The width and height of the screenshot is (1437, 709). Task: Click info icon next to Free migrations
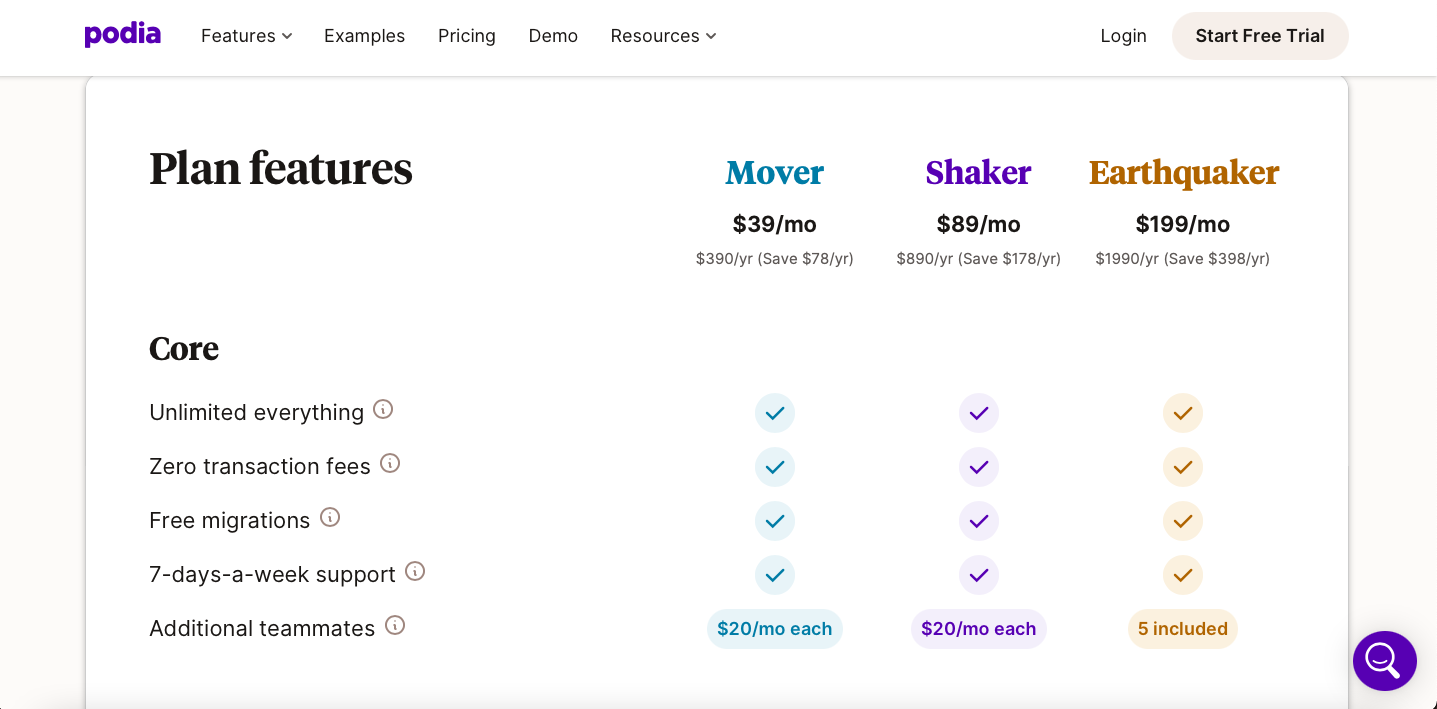click(x=330, y=517)
